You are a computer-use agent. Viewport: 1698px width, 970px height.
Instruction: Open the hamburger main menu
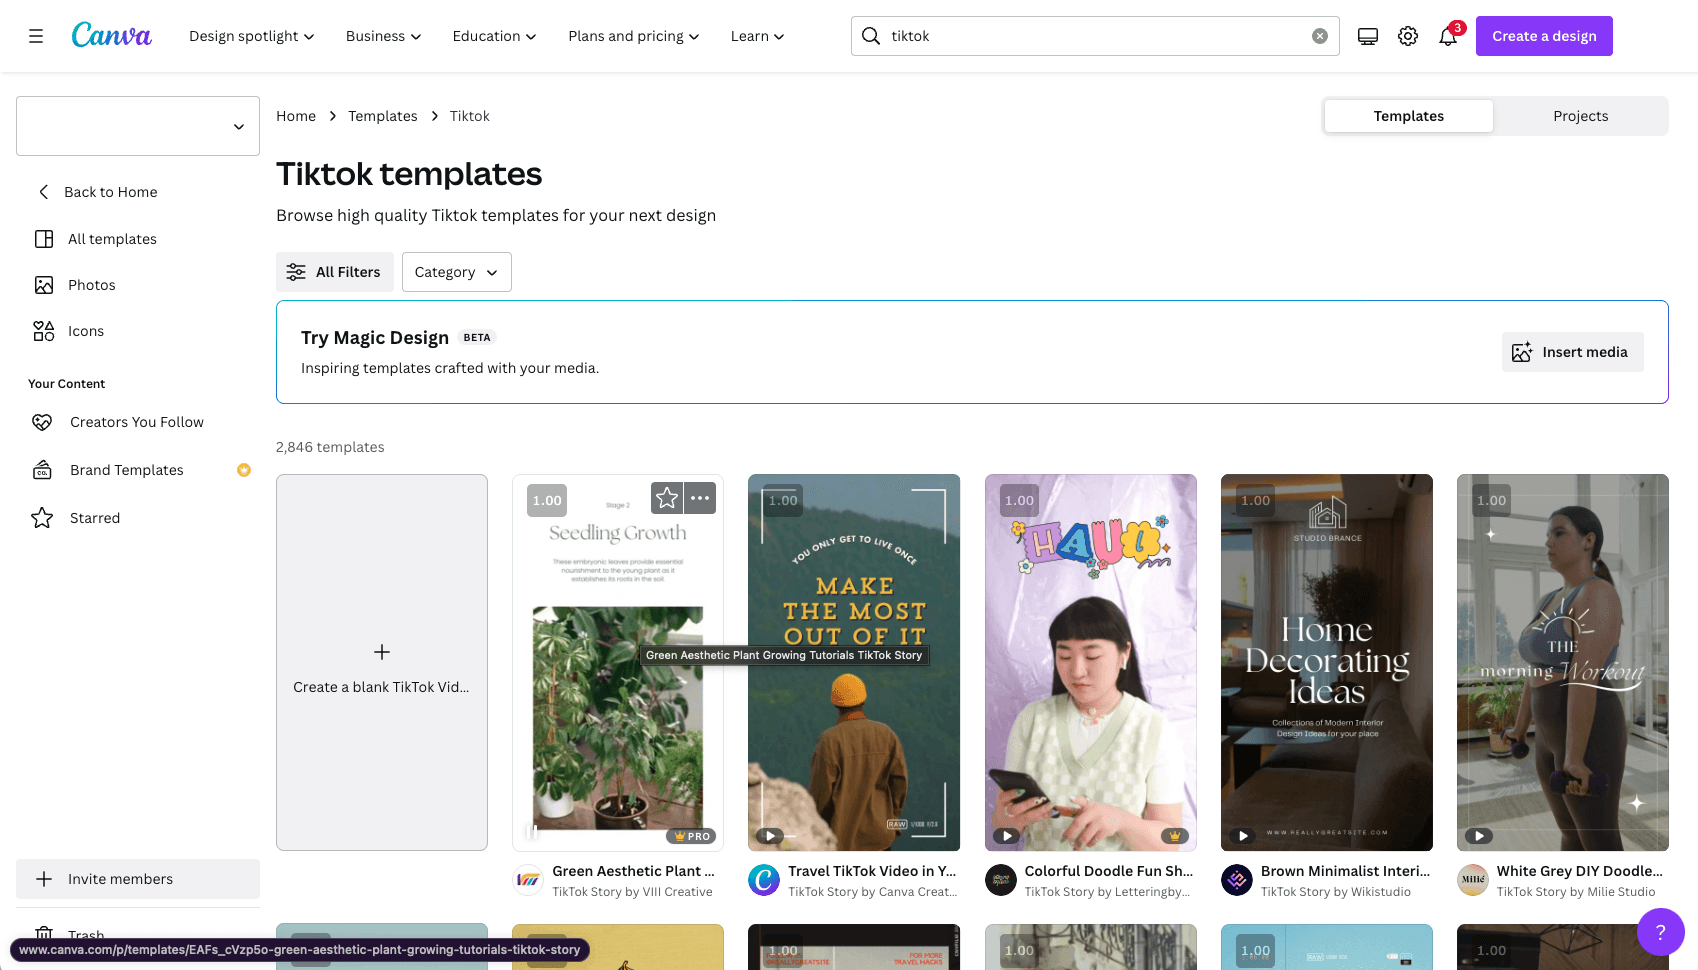pyautogui.click(x=36, y=36)
